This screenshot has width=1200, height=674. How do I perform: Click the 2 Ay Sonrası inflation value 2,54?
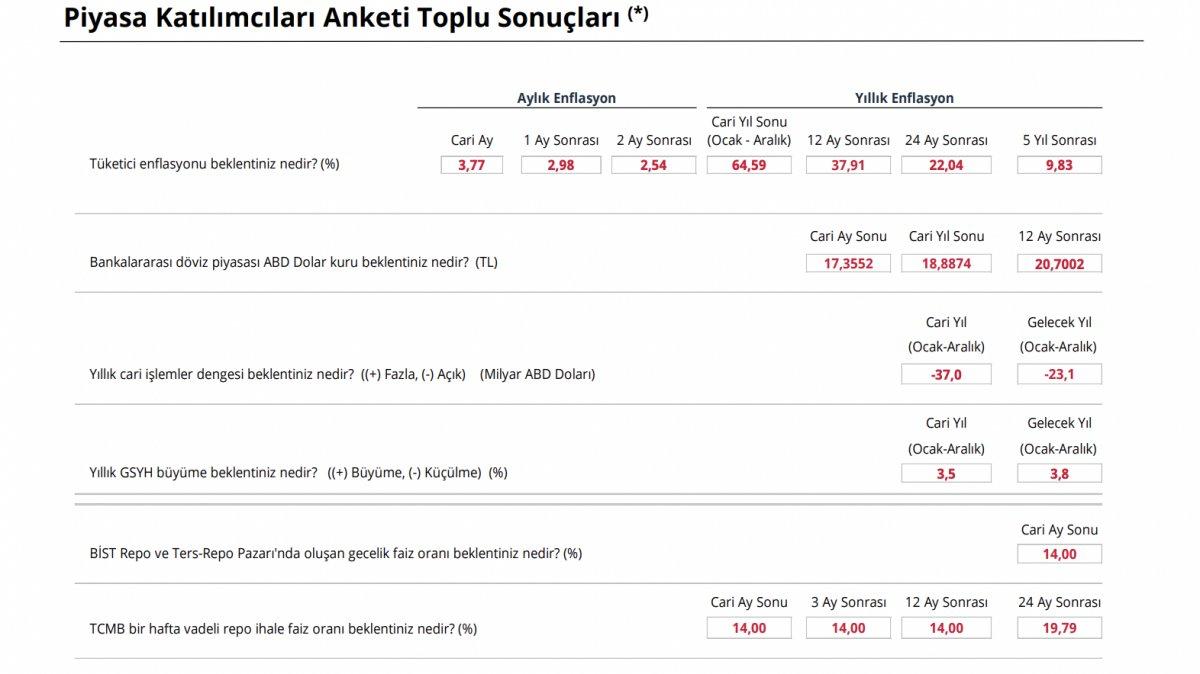click(x=653, y=165)
